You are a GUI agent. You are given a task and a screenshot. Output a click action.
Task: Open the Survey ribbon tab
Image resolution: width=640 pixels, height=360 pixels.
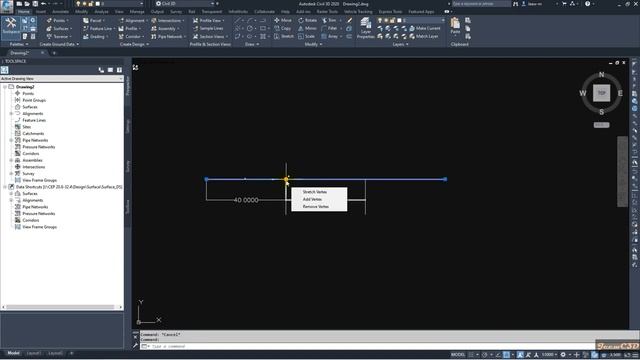176,12
